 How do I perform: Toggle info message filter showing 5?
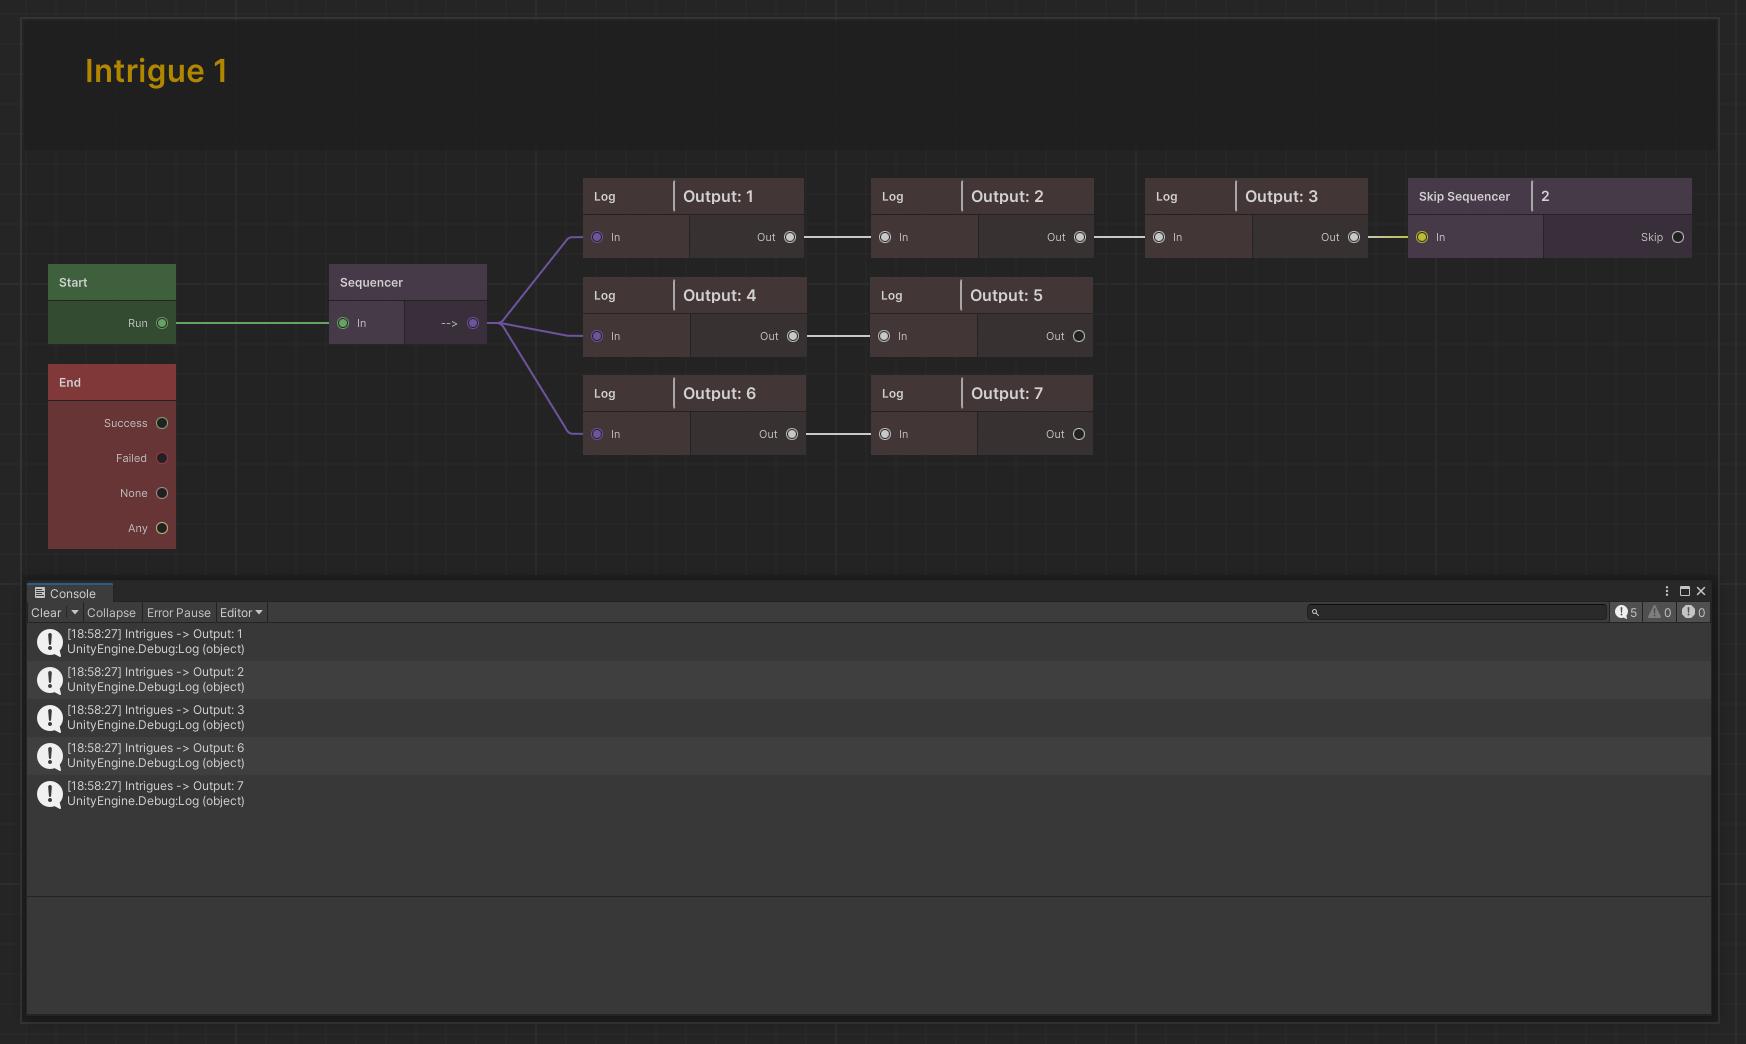coord(1625,613)
